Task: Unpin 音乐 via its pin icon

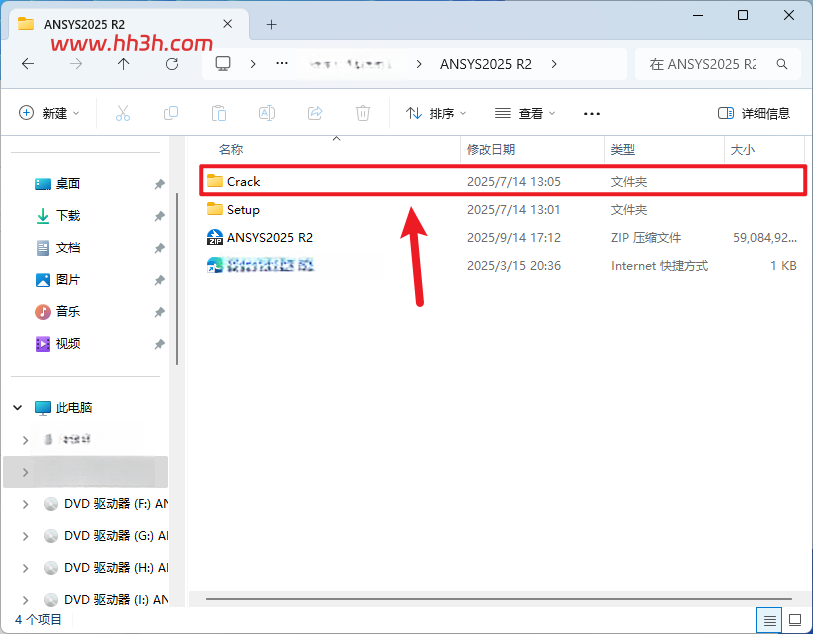Action: tap(160, 312)
